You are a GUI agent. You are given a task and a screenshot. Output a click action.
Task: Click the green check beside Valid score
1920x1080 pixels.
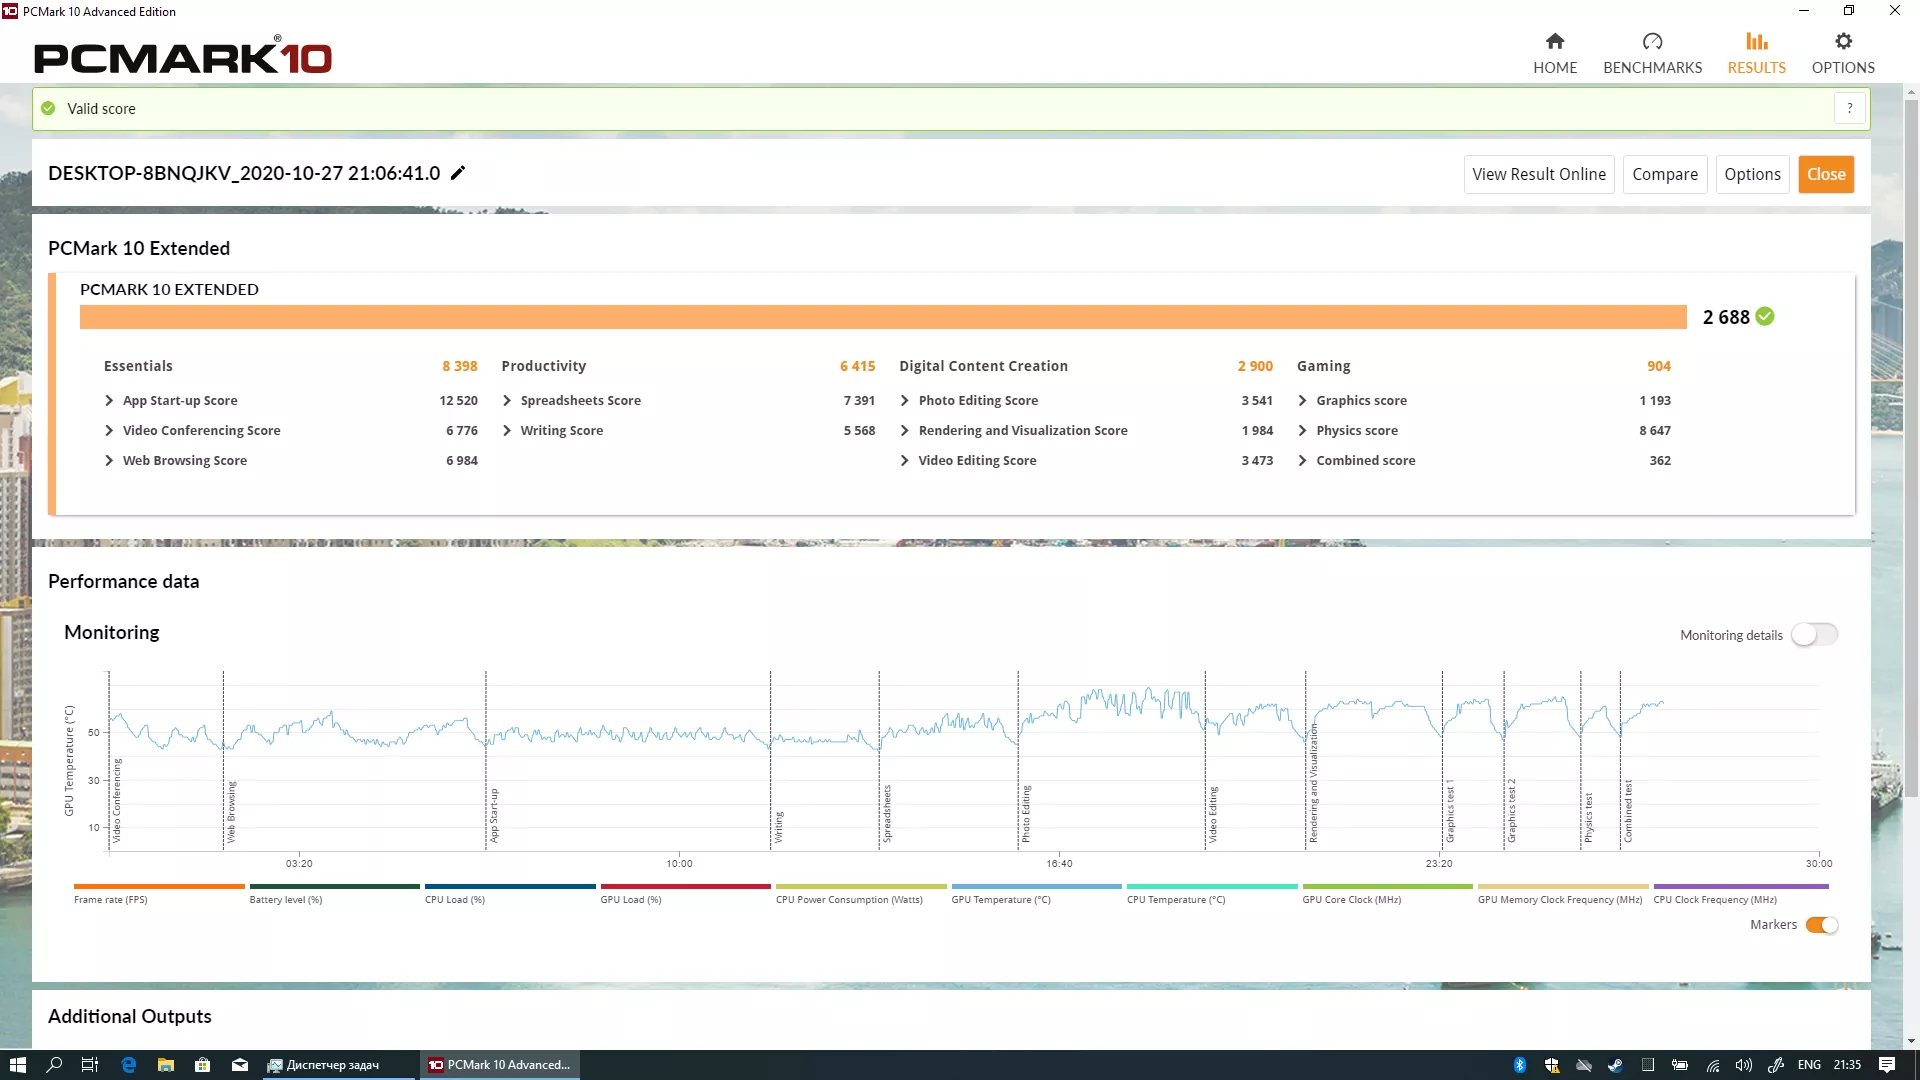pyautogui.click(x=48, y=108)
